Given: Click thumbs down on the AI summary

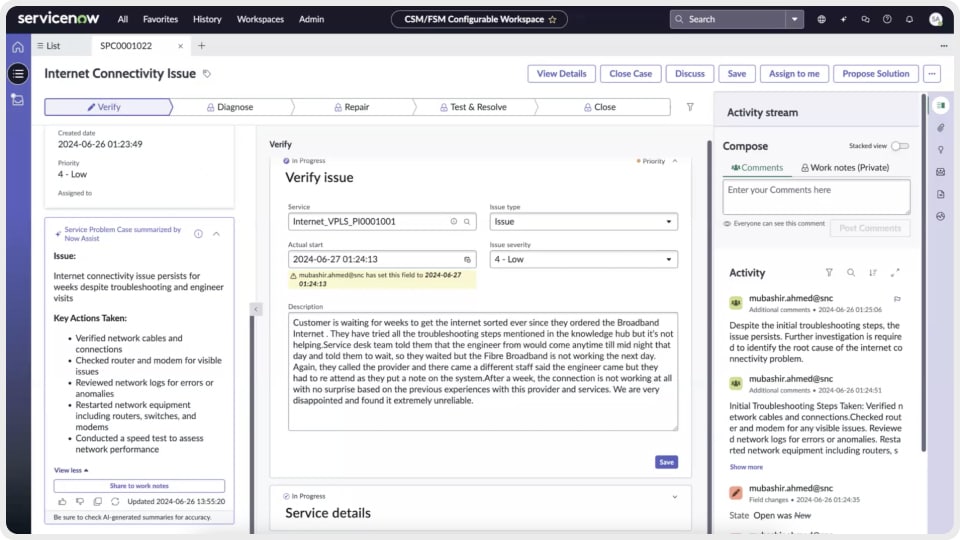Looking at the screenshot, I should (x=80, y=501).
